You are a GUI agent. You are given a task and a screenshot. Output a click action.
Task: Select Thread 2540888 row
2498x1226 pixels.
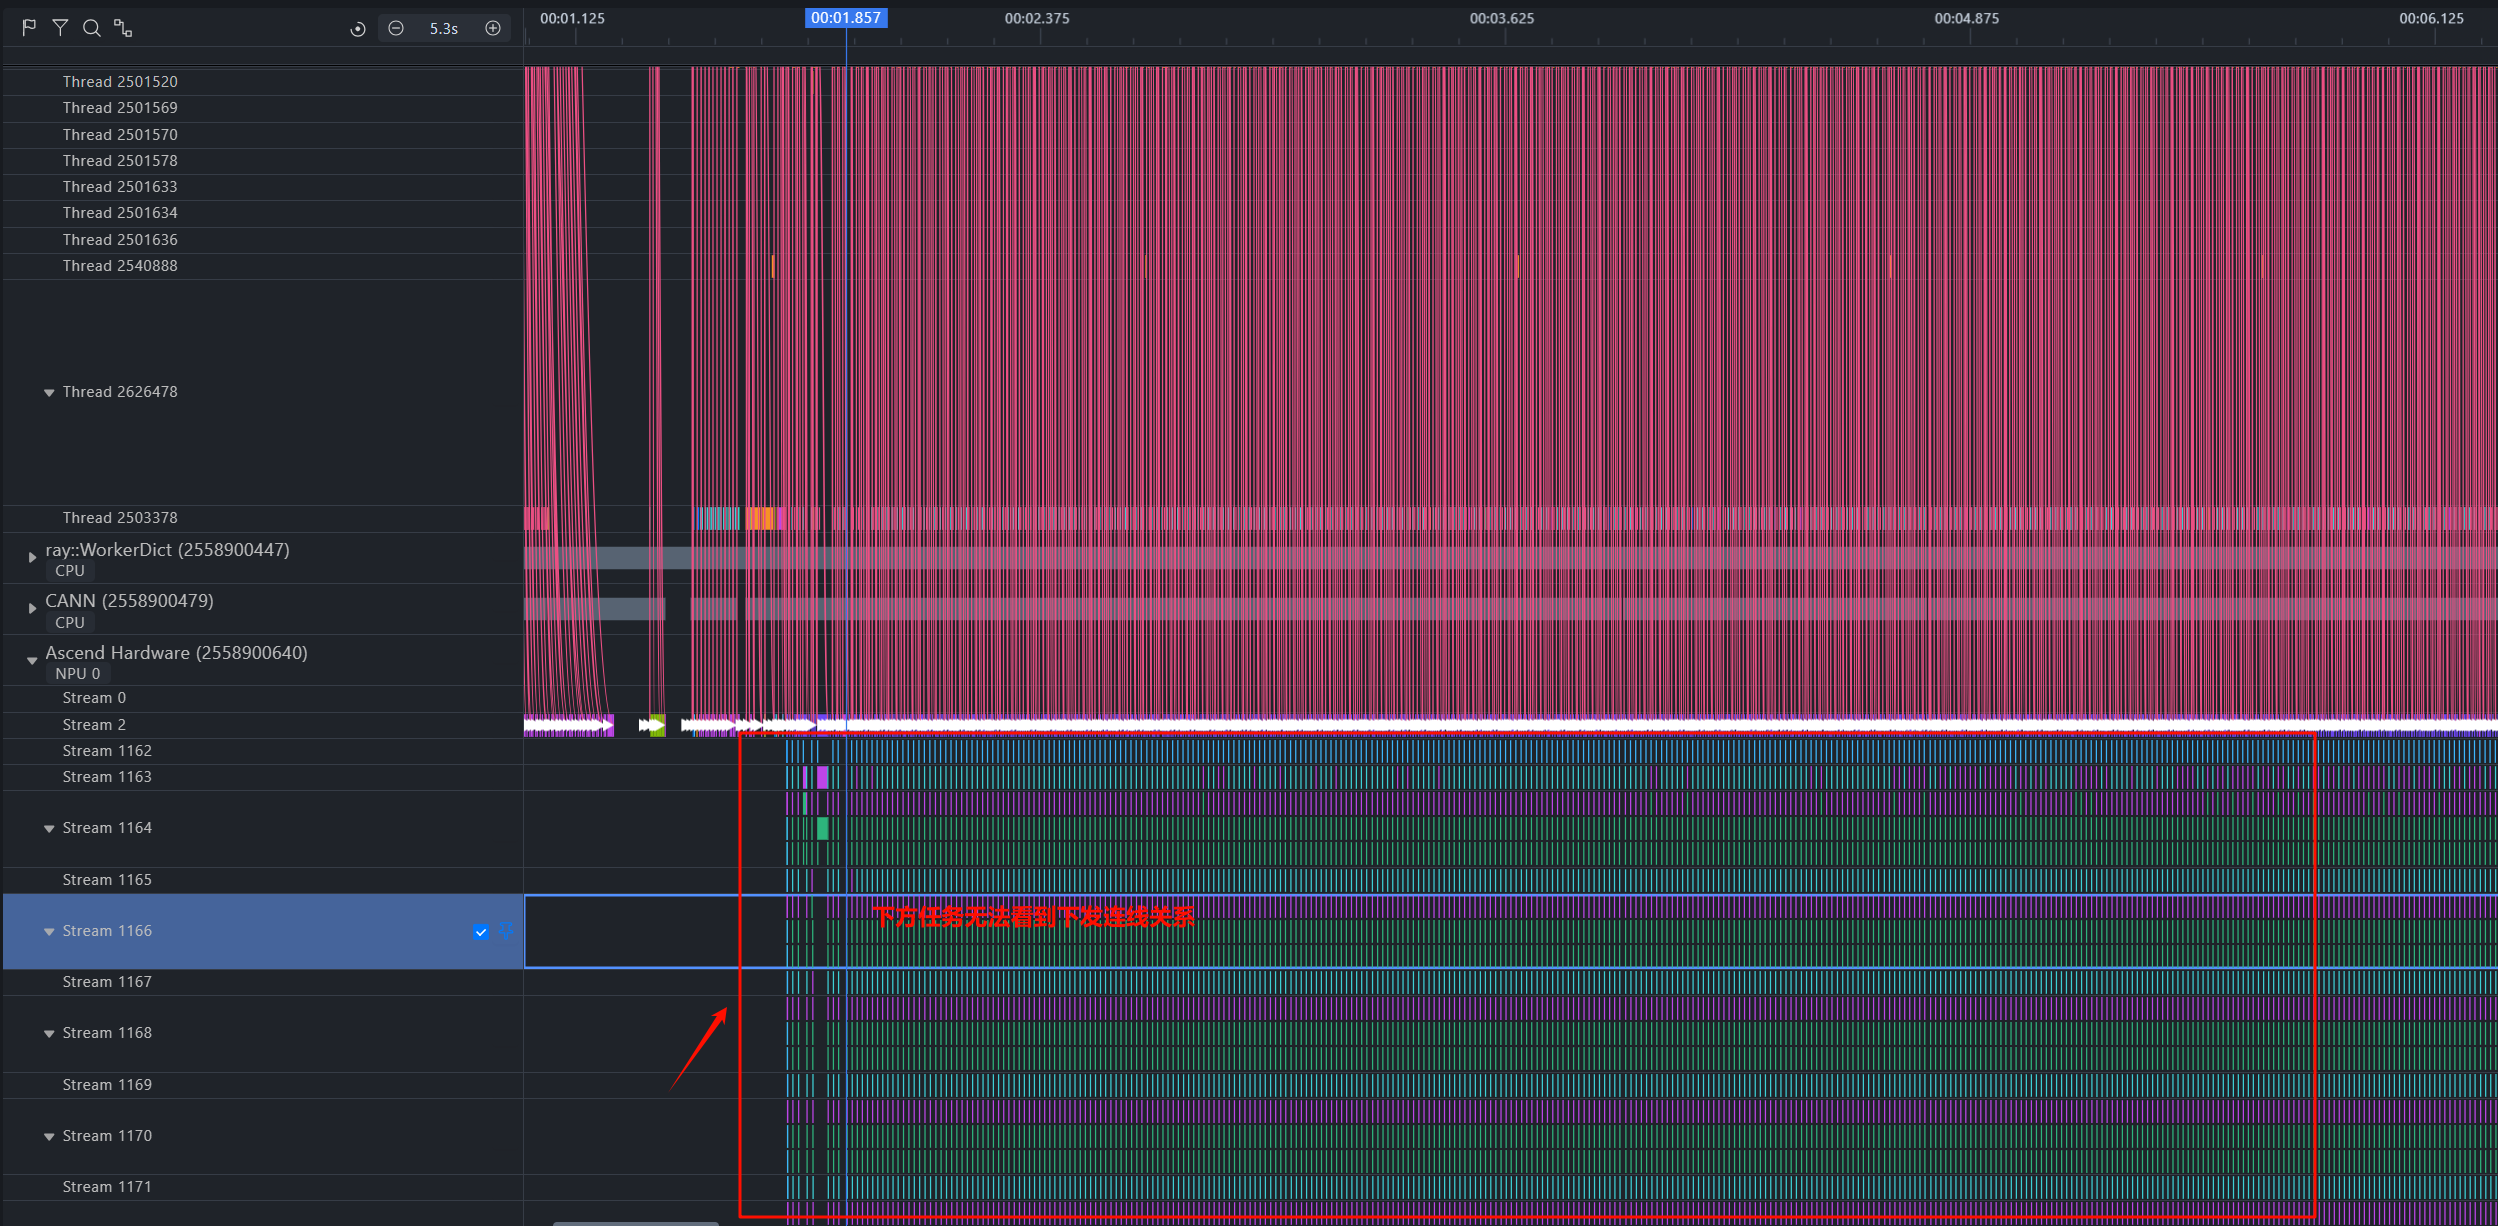263,266
